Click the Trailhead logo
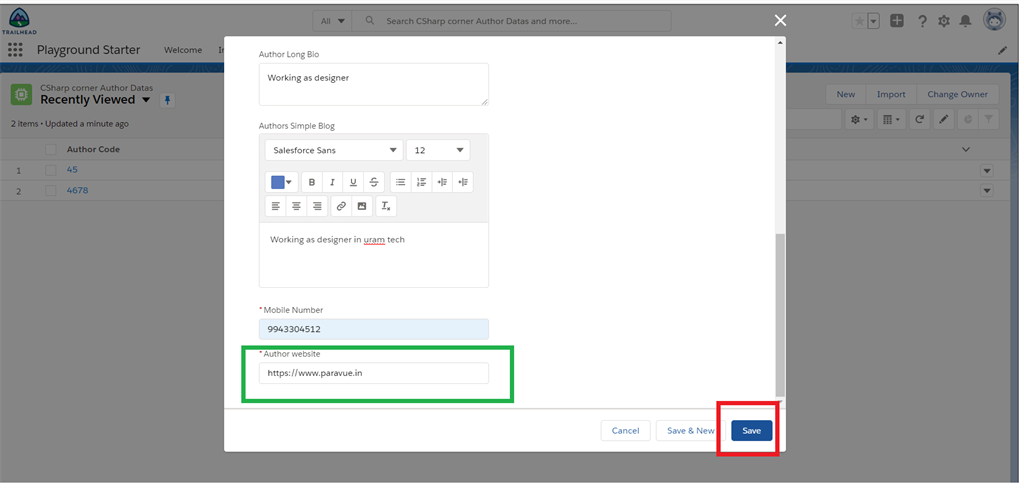 [x=19, y=20]
